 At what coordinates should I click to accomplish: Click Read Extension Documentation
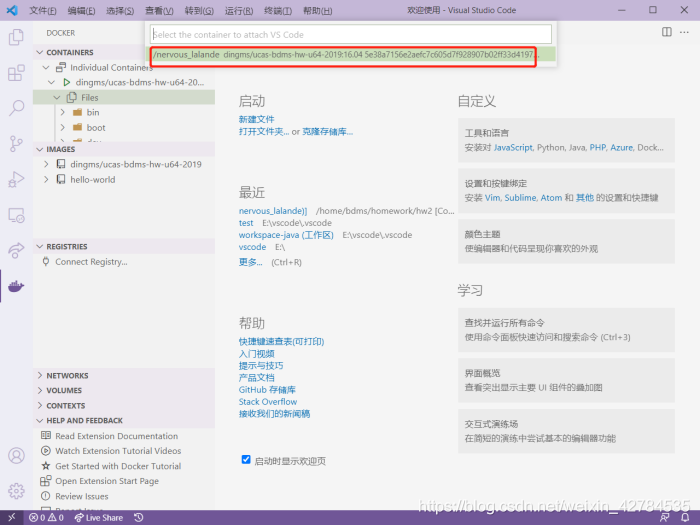click(117, 436)
